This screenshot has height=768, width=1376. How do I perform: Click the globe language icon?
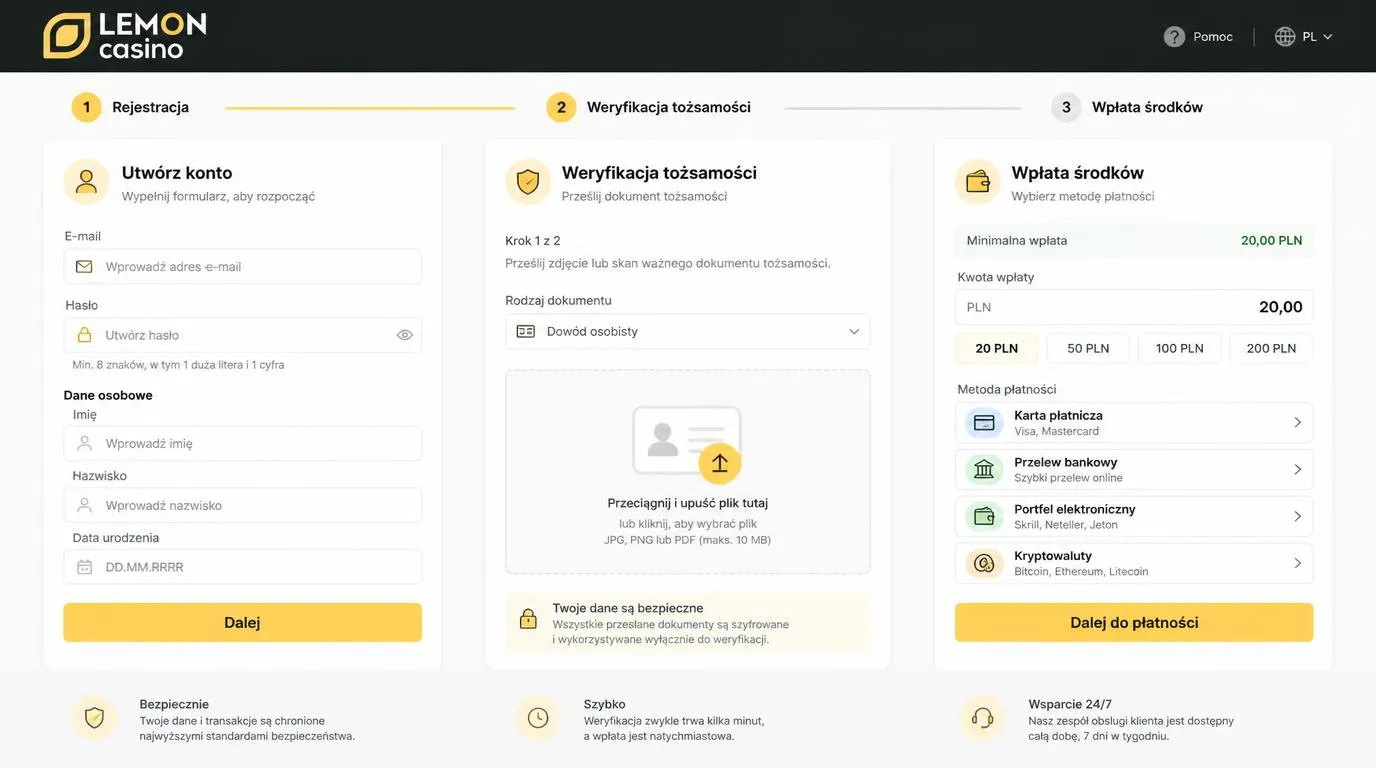(1285, 37)
